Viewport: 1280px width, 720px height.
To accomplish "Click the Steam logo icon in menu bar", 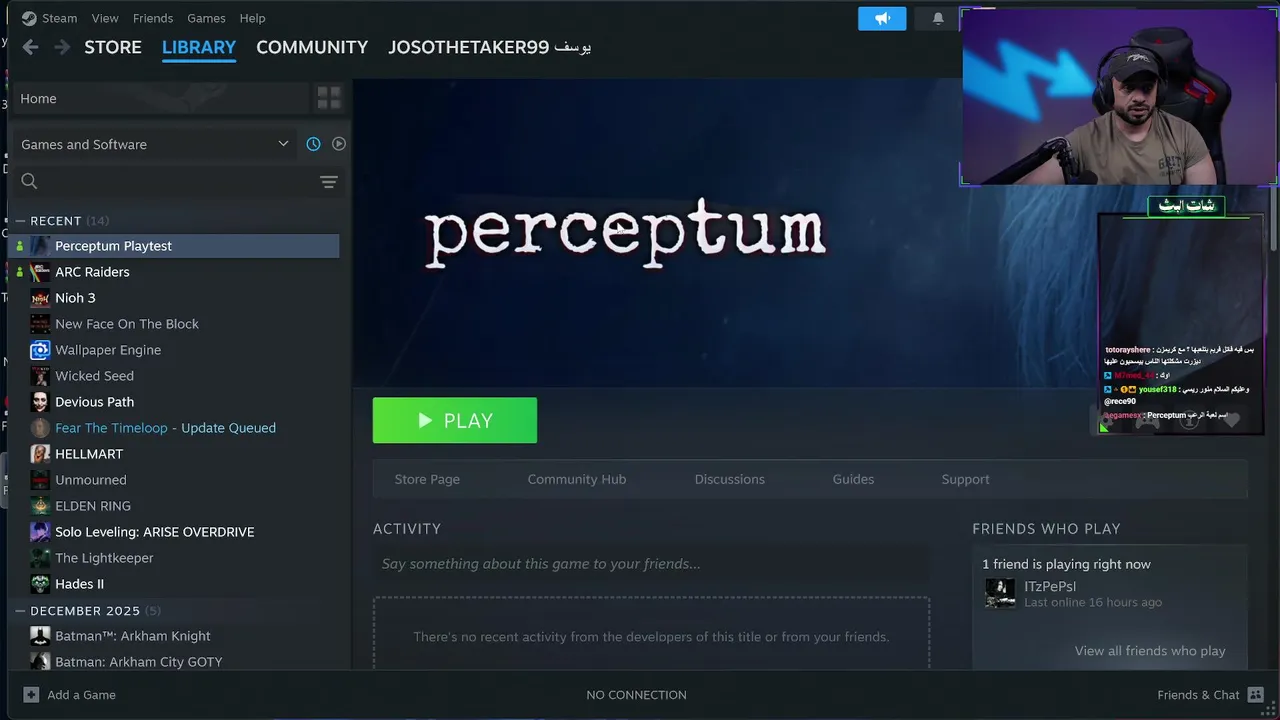I will (x=29, y=18).
